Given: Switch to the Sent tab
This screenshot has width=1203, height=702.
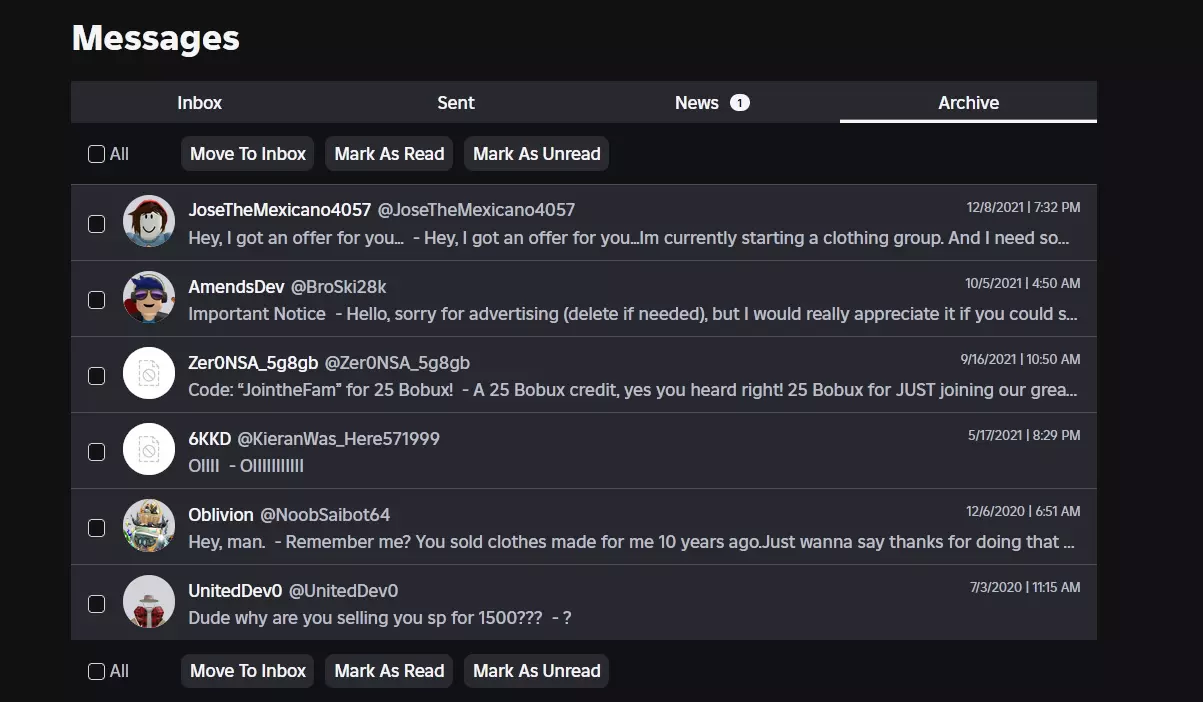Looking at the screenshot, I should pos(456,102).
